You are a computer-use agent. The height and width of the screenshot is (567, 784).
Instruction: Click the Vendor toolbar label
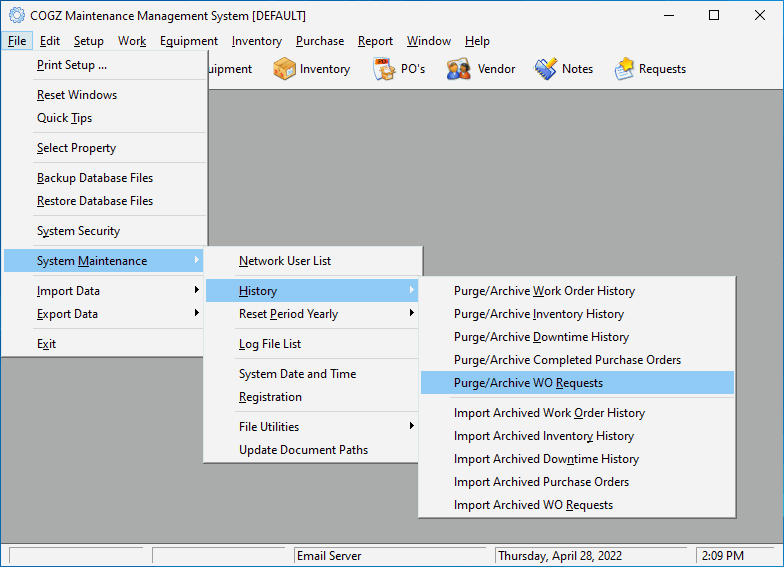point(496,69)
